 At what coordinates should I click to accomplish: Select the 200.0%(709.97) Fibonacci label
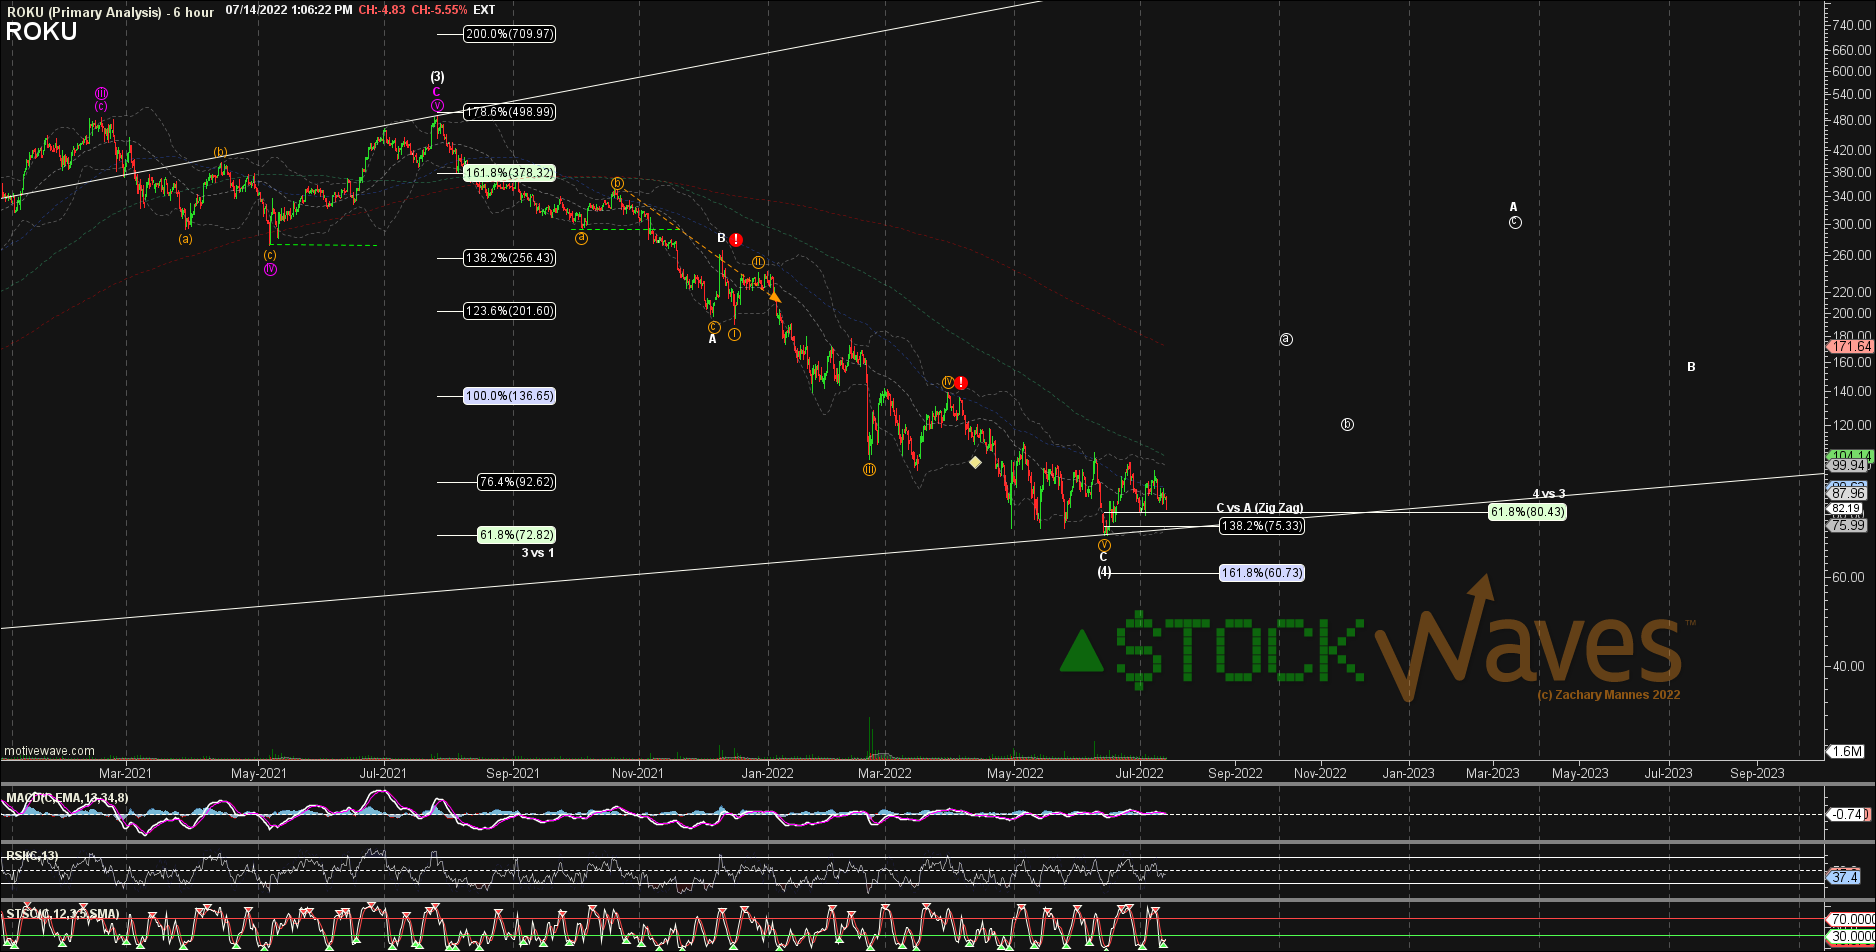pos(510,34)
